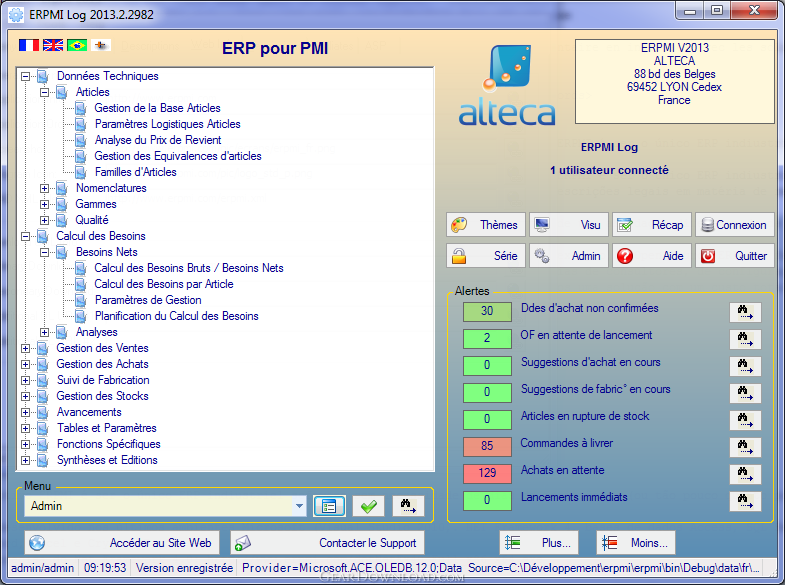Click the orange 85 Commandes à livrer counter
Screen dimensions: 785x585
[487, 446]
